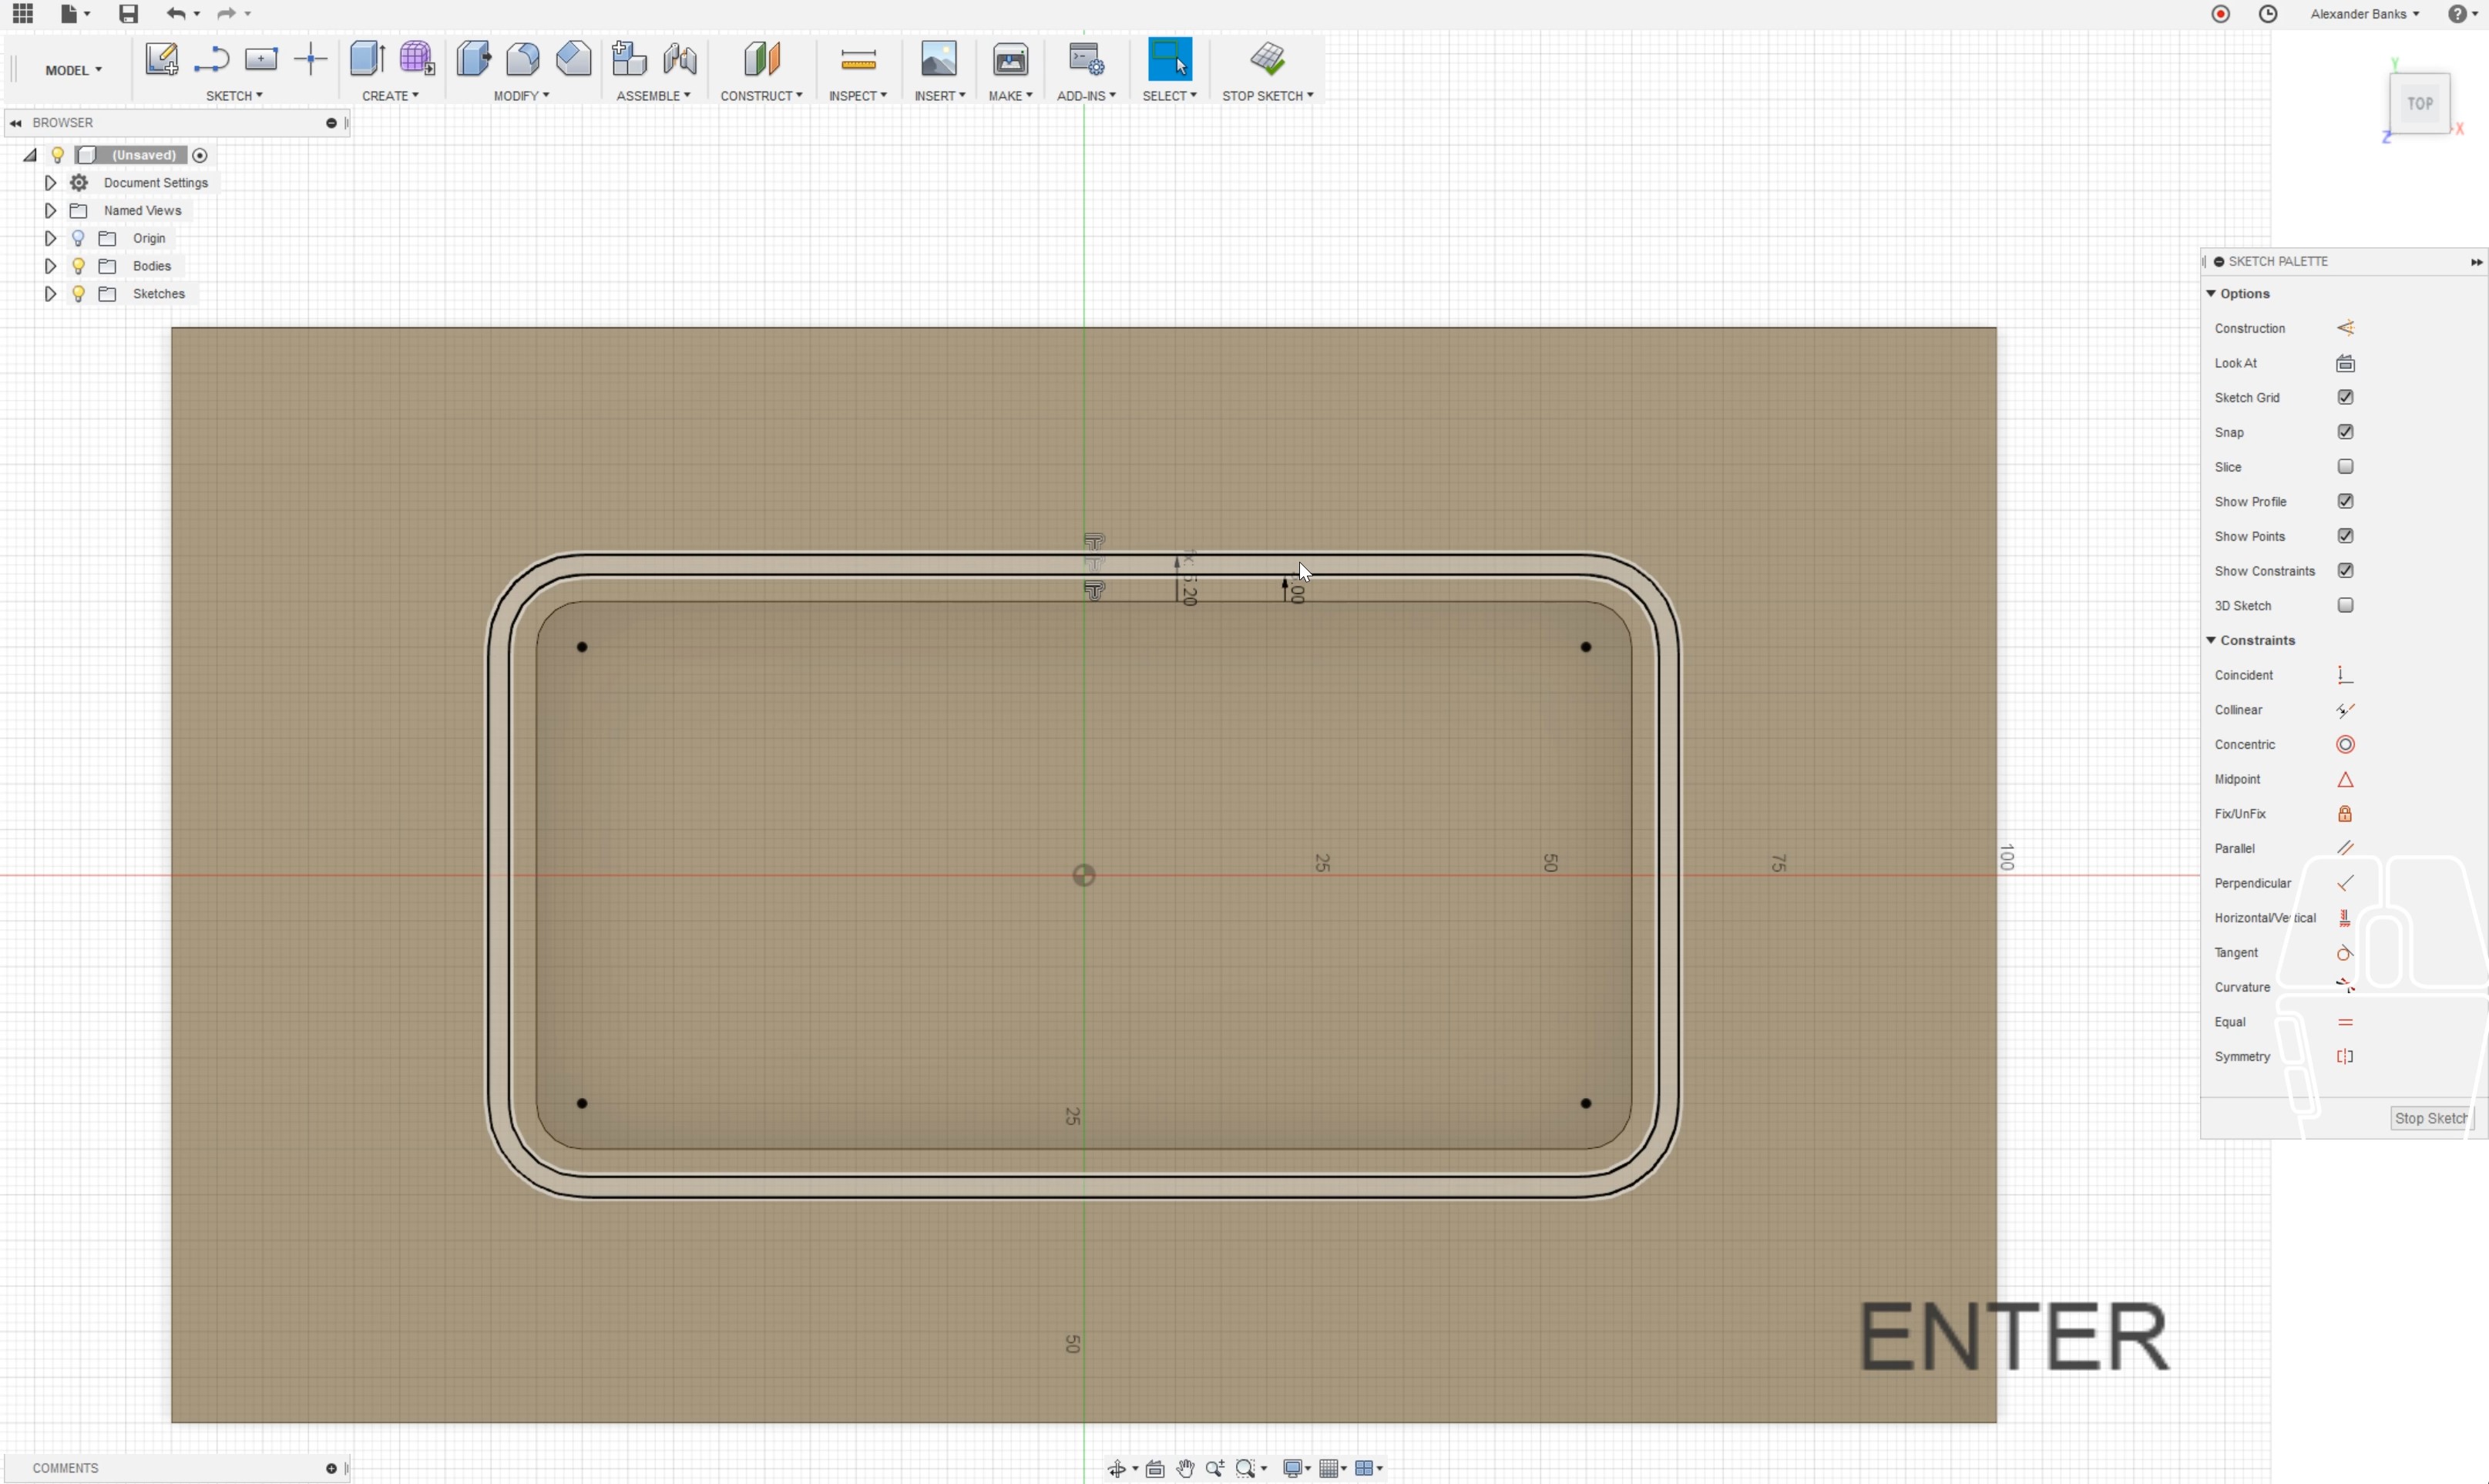Toggle the Show Constraints checkbox
This screenshot has width=2489, height=1484.
pyautogui.click(x=2345, y=571)
